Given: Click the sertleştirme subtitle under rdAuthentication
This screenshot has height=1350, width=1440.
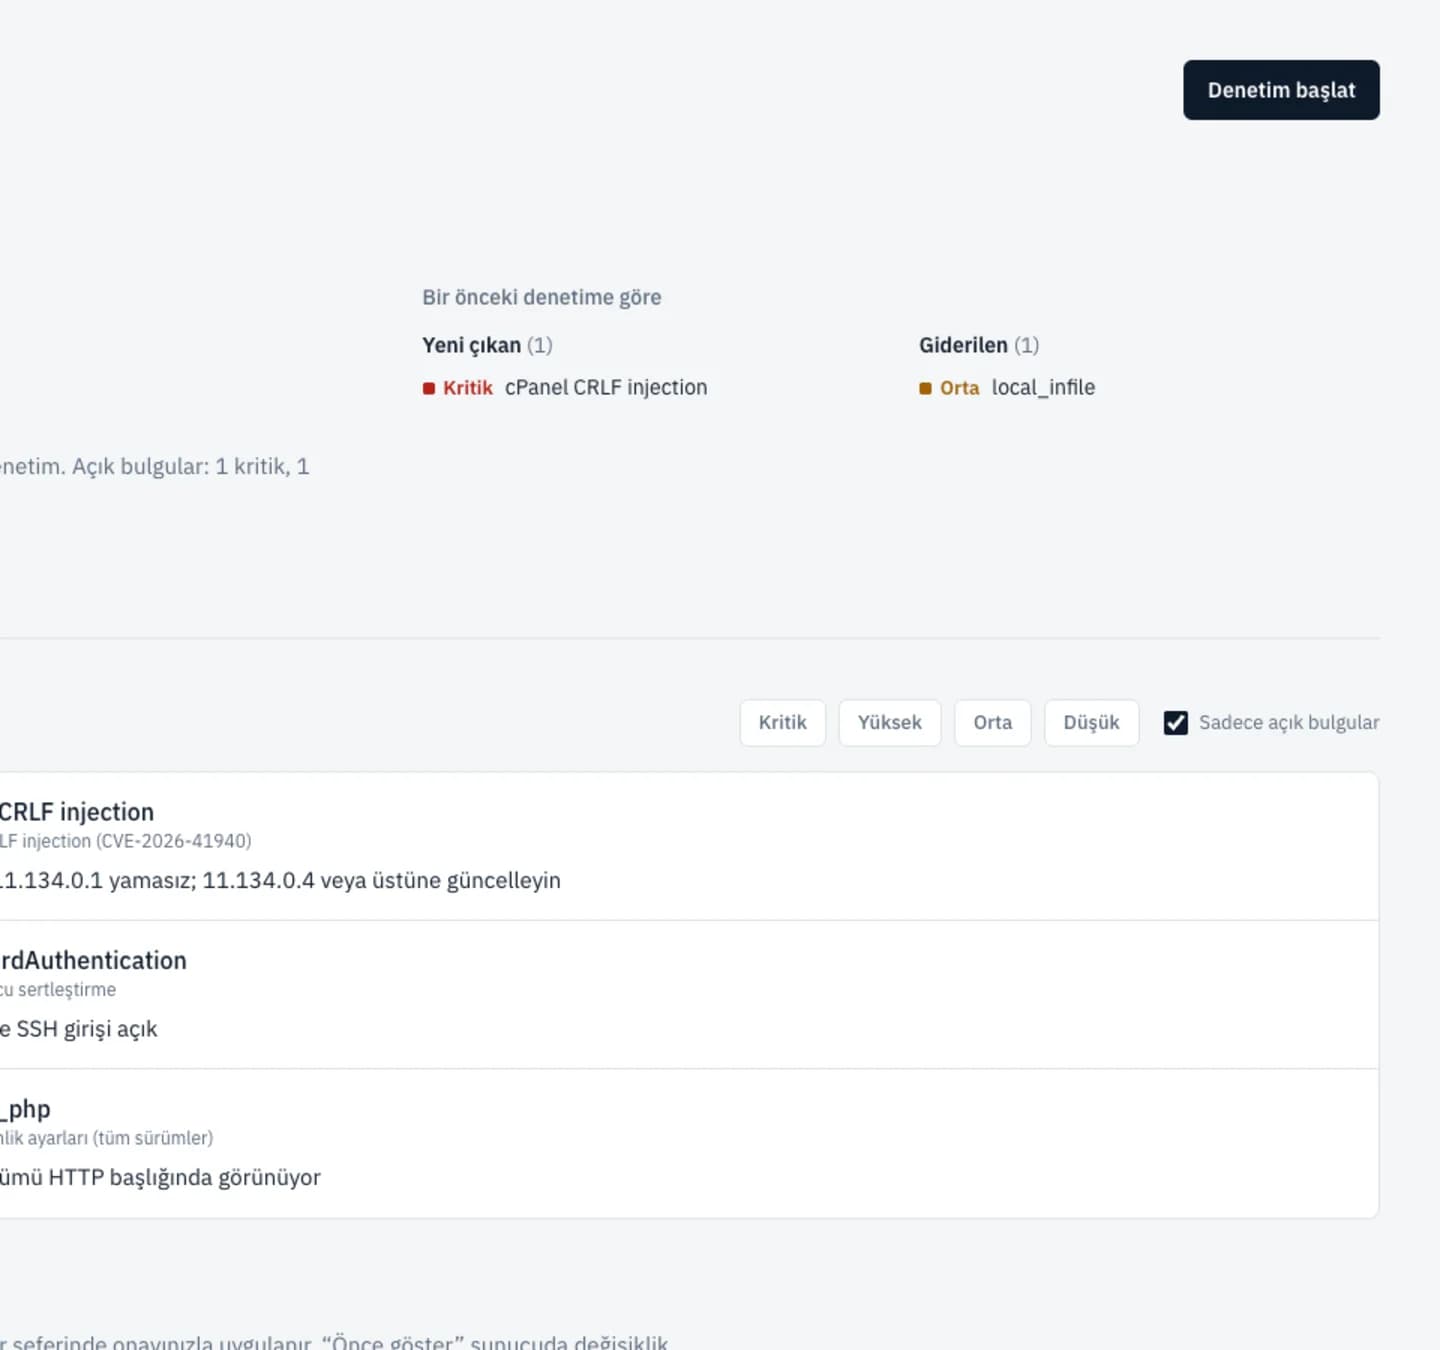Looking at the screenshot, I should click(x=58, y=989).
